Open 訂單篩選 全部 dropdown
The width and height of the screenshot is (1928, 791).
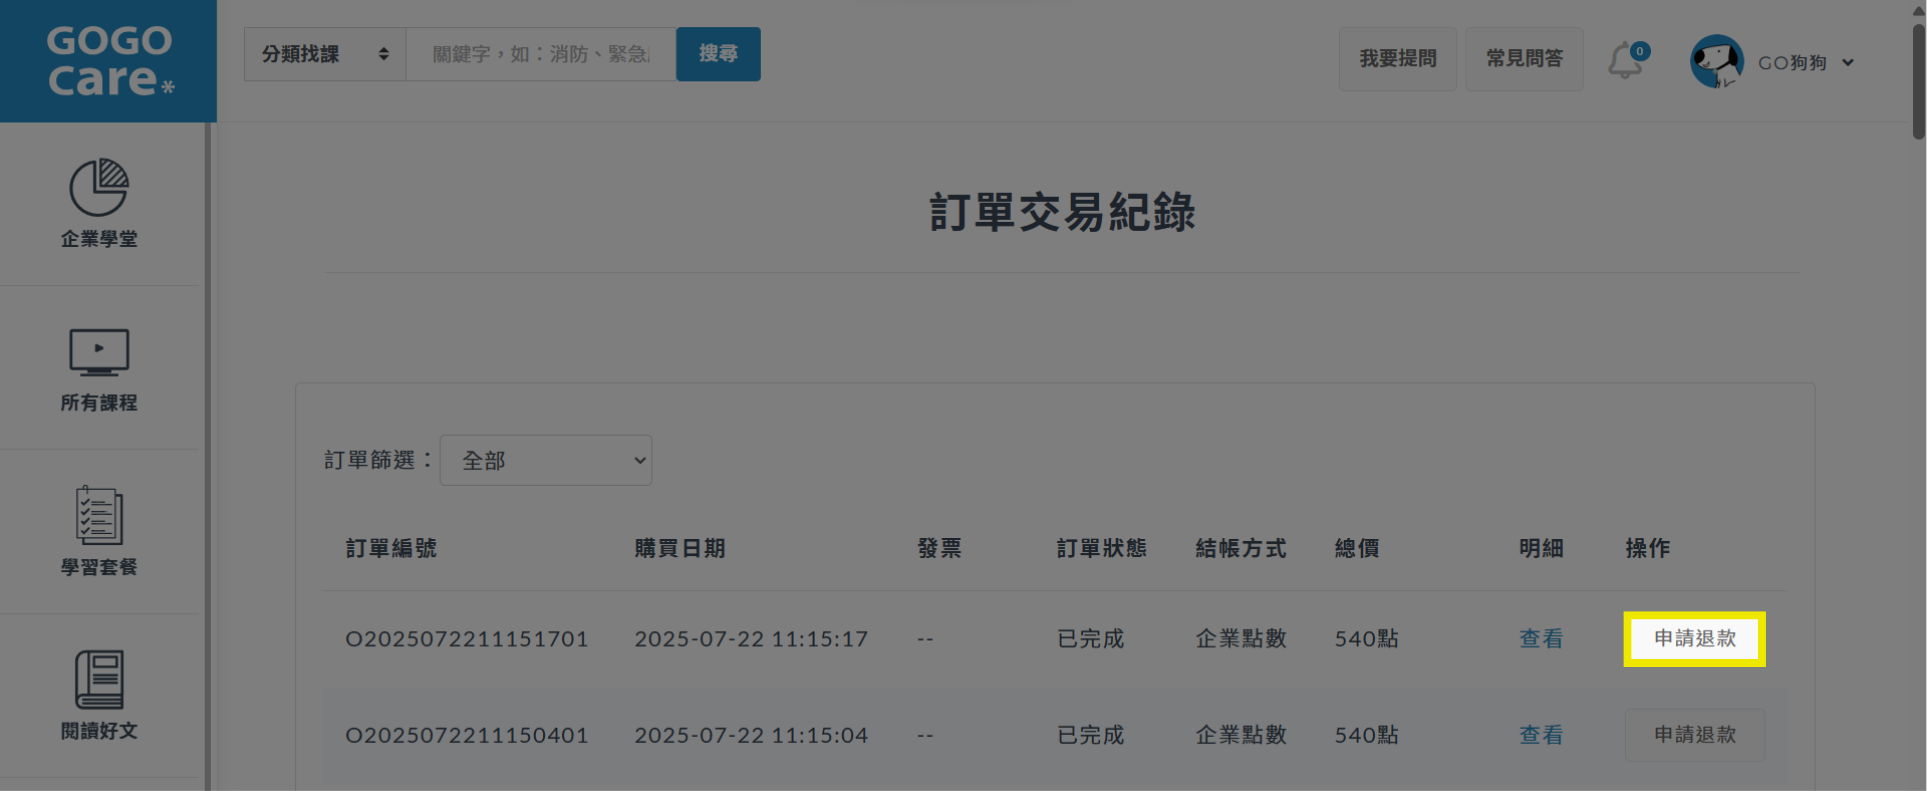(x=546, y=460)
